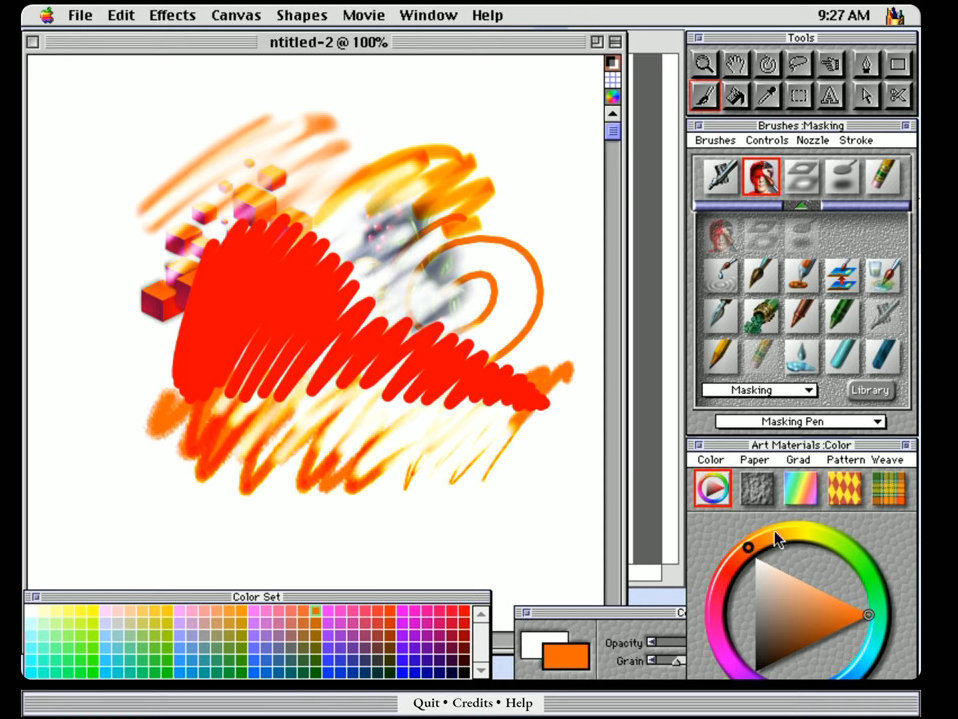Select the Brush tool in Tools palette

704,95
